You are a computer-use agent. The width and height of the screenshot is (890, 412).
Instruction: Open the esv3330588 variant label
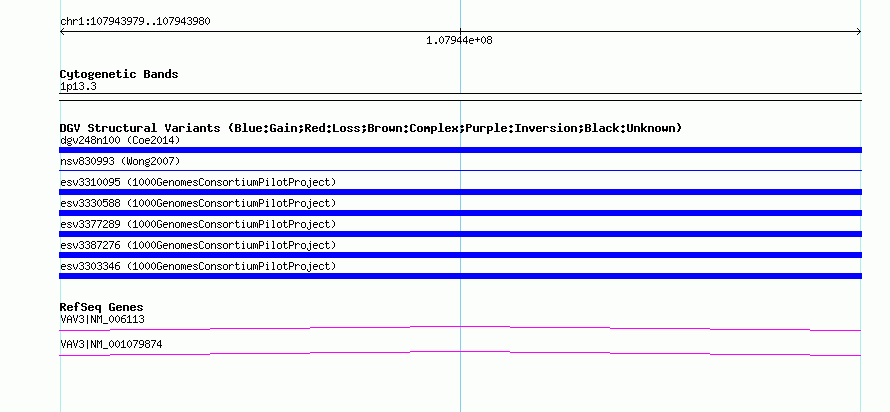[x=198, y=203]
